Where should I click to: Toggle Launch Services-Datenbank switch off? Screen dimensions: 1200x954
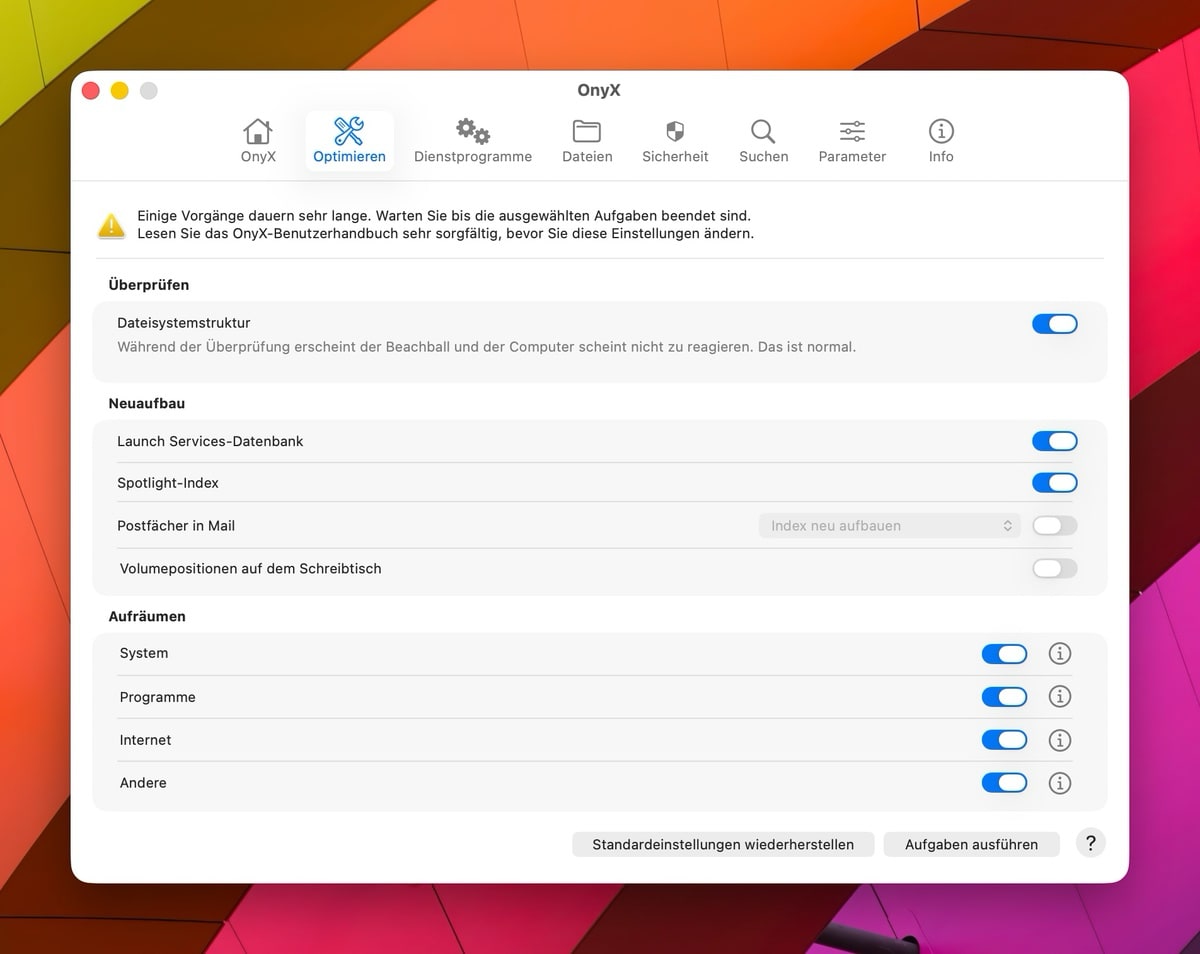click(1054, 441)
